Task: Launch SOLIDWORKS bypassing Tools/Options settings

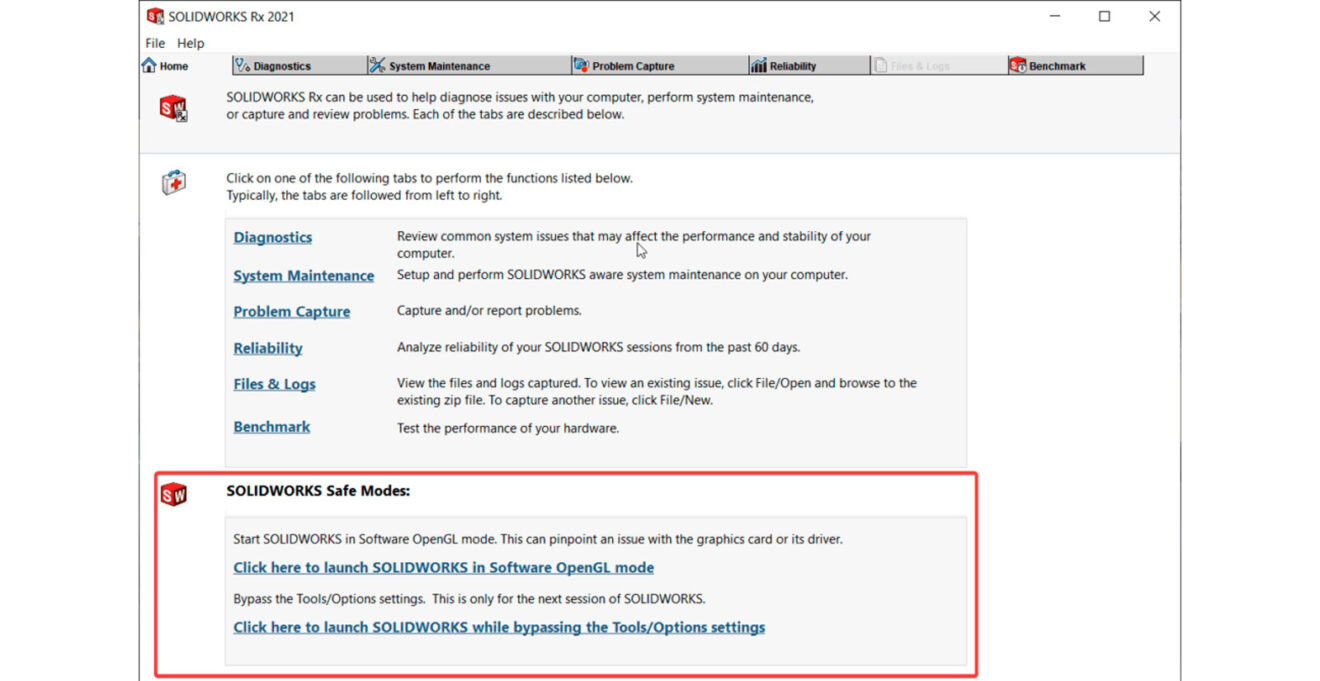Action: (498, 627)
